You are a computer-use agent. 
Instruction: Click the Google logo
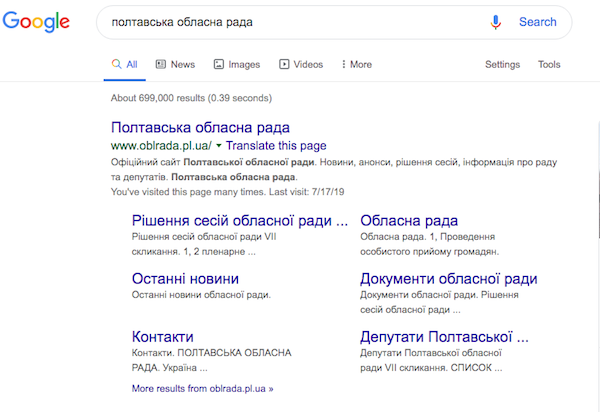[x=36, y=24]
